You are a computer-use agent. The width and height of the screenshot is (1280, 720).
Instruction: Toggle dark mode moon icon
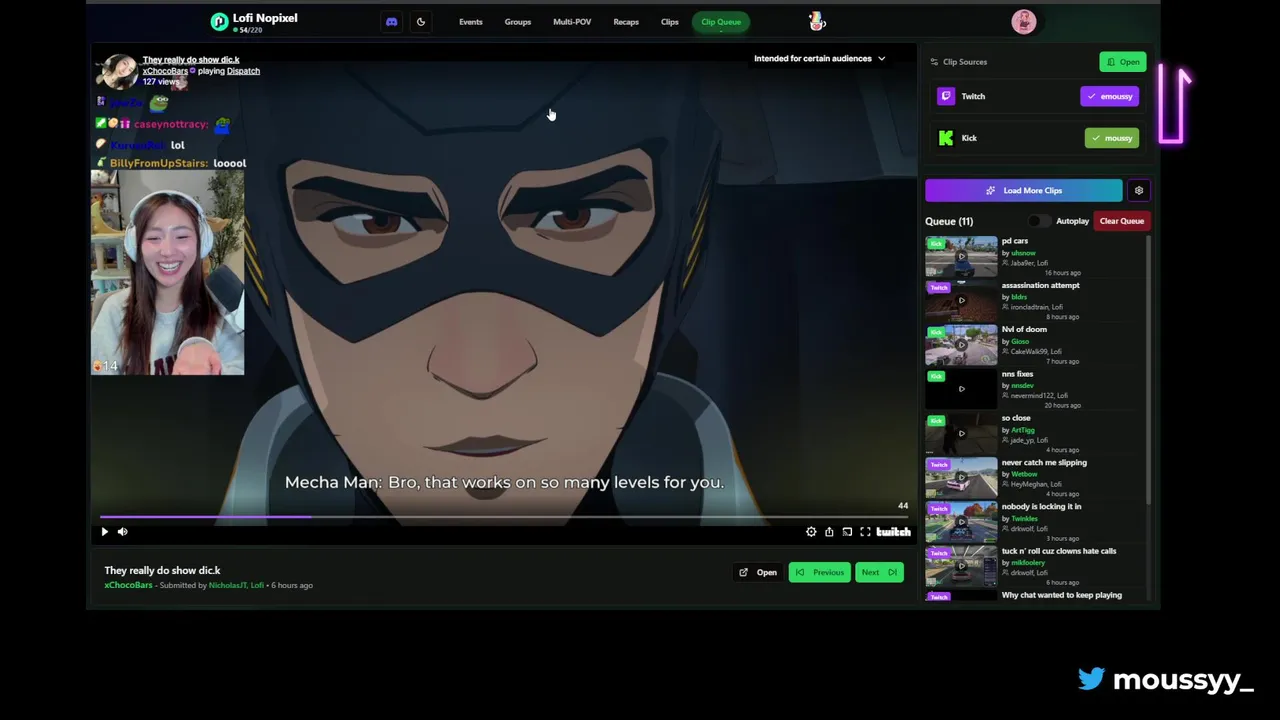point(421,22)
